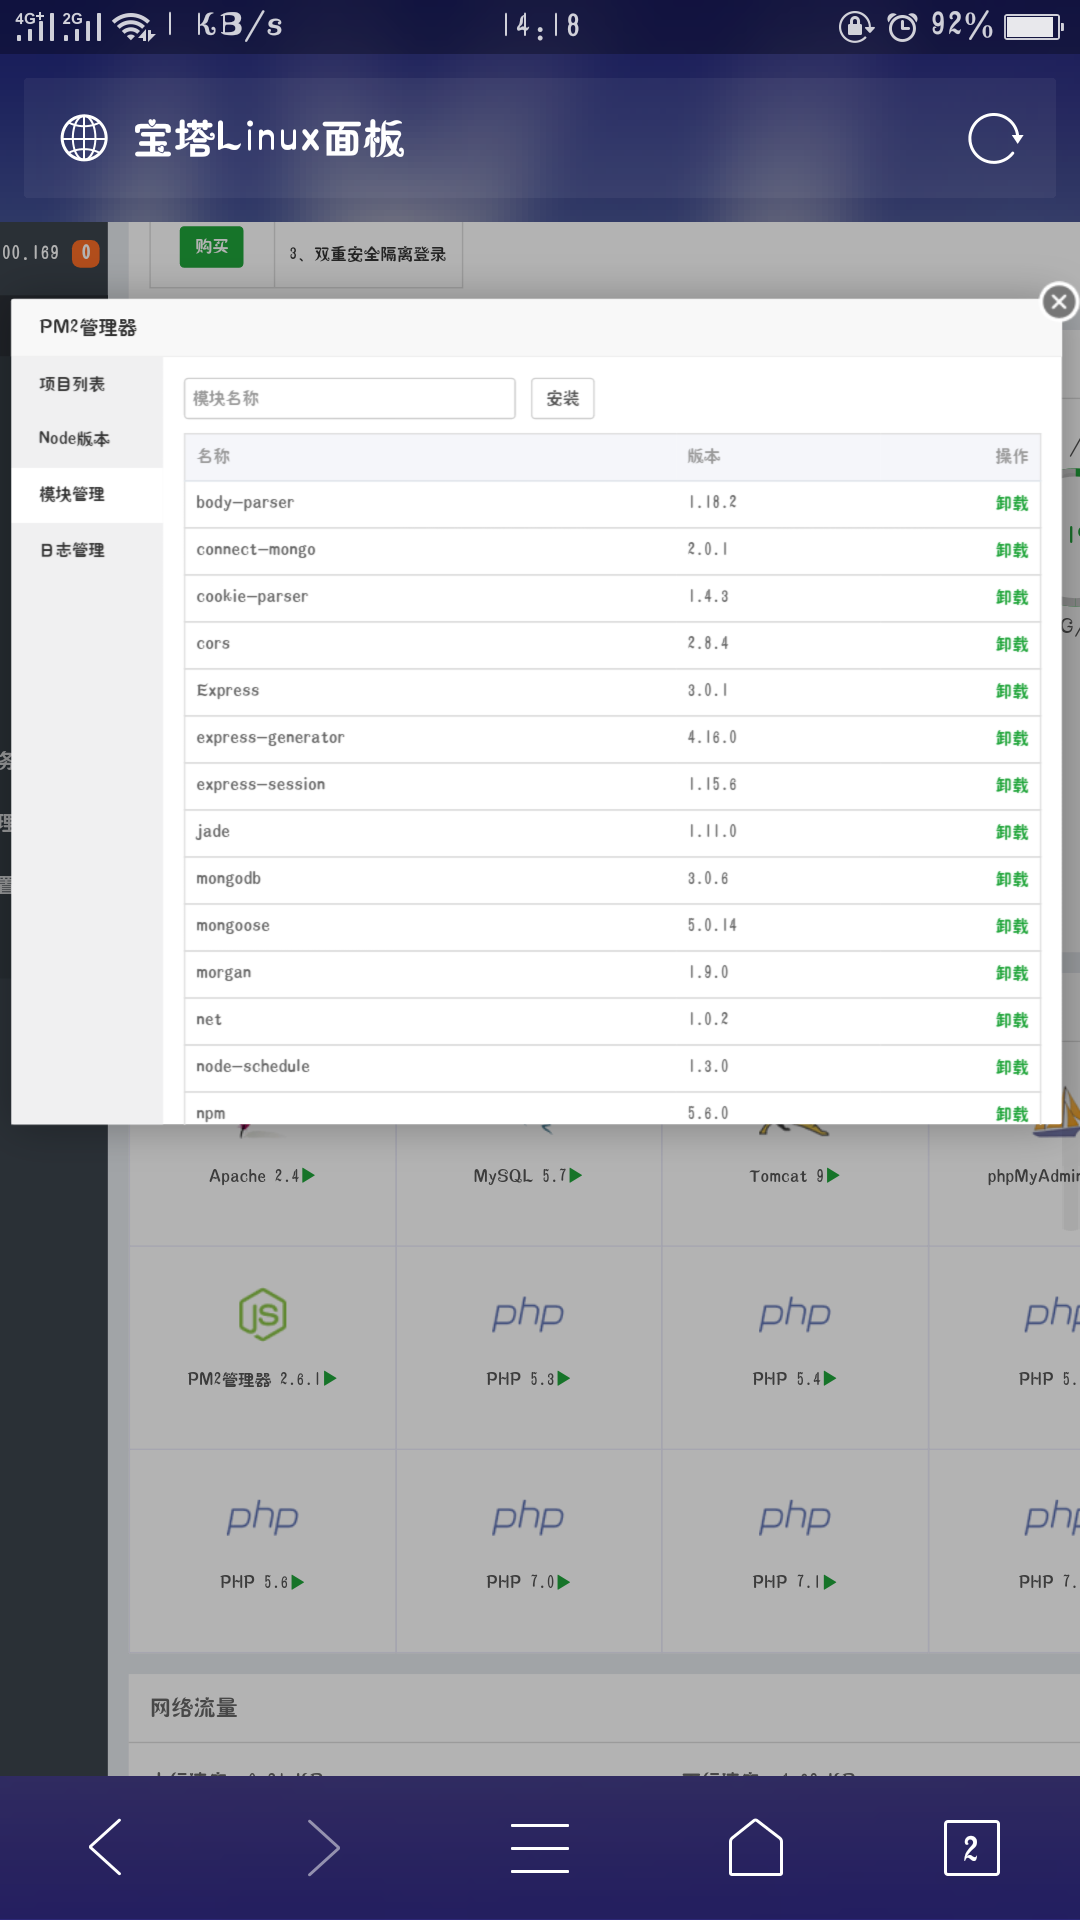Open PM2管理器 nodejs icon

click(263, 1314)
